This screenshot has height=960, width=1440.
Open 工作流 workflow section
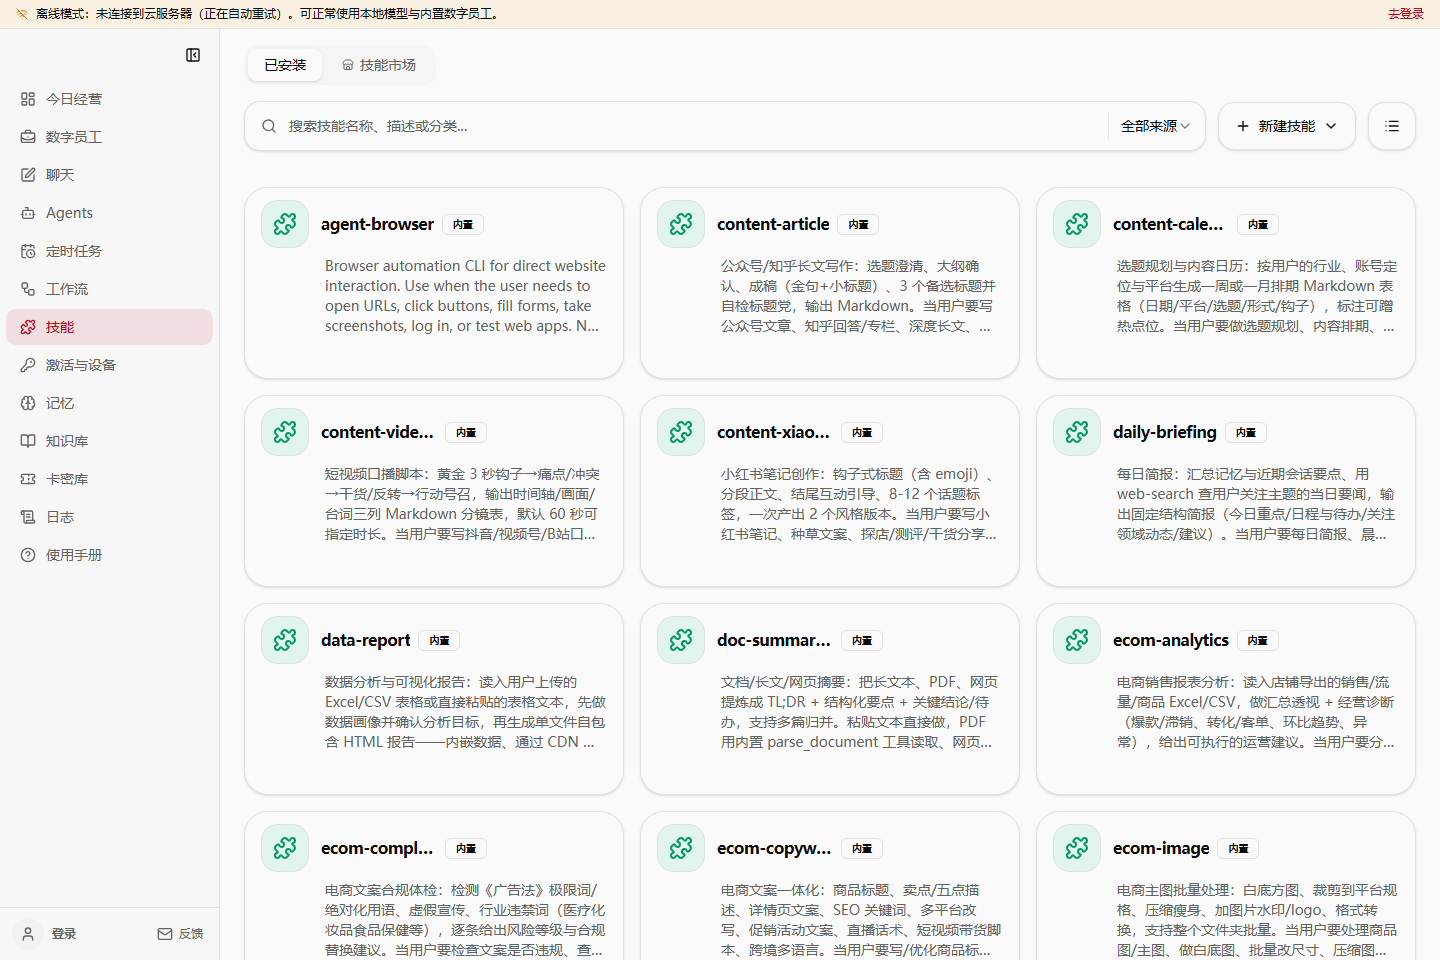(110, 289)
